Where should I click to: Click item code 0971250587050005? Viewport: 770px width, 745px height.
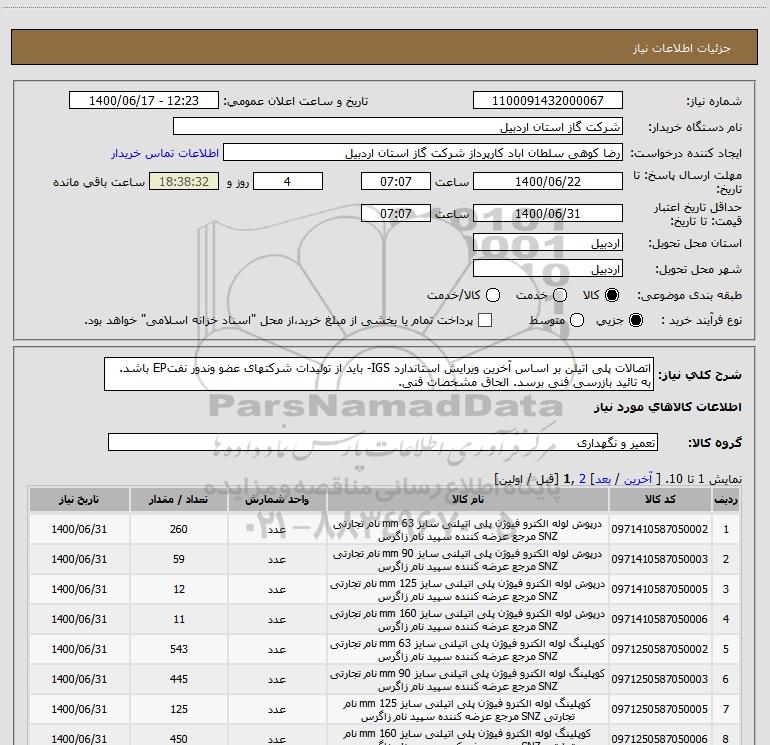pyautogui.click(x=660, y=709)
